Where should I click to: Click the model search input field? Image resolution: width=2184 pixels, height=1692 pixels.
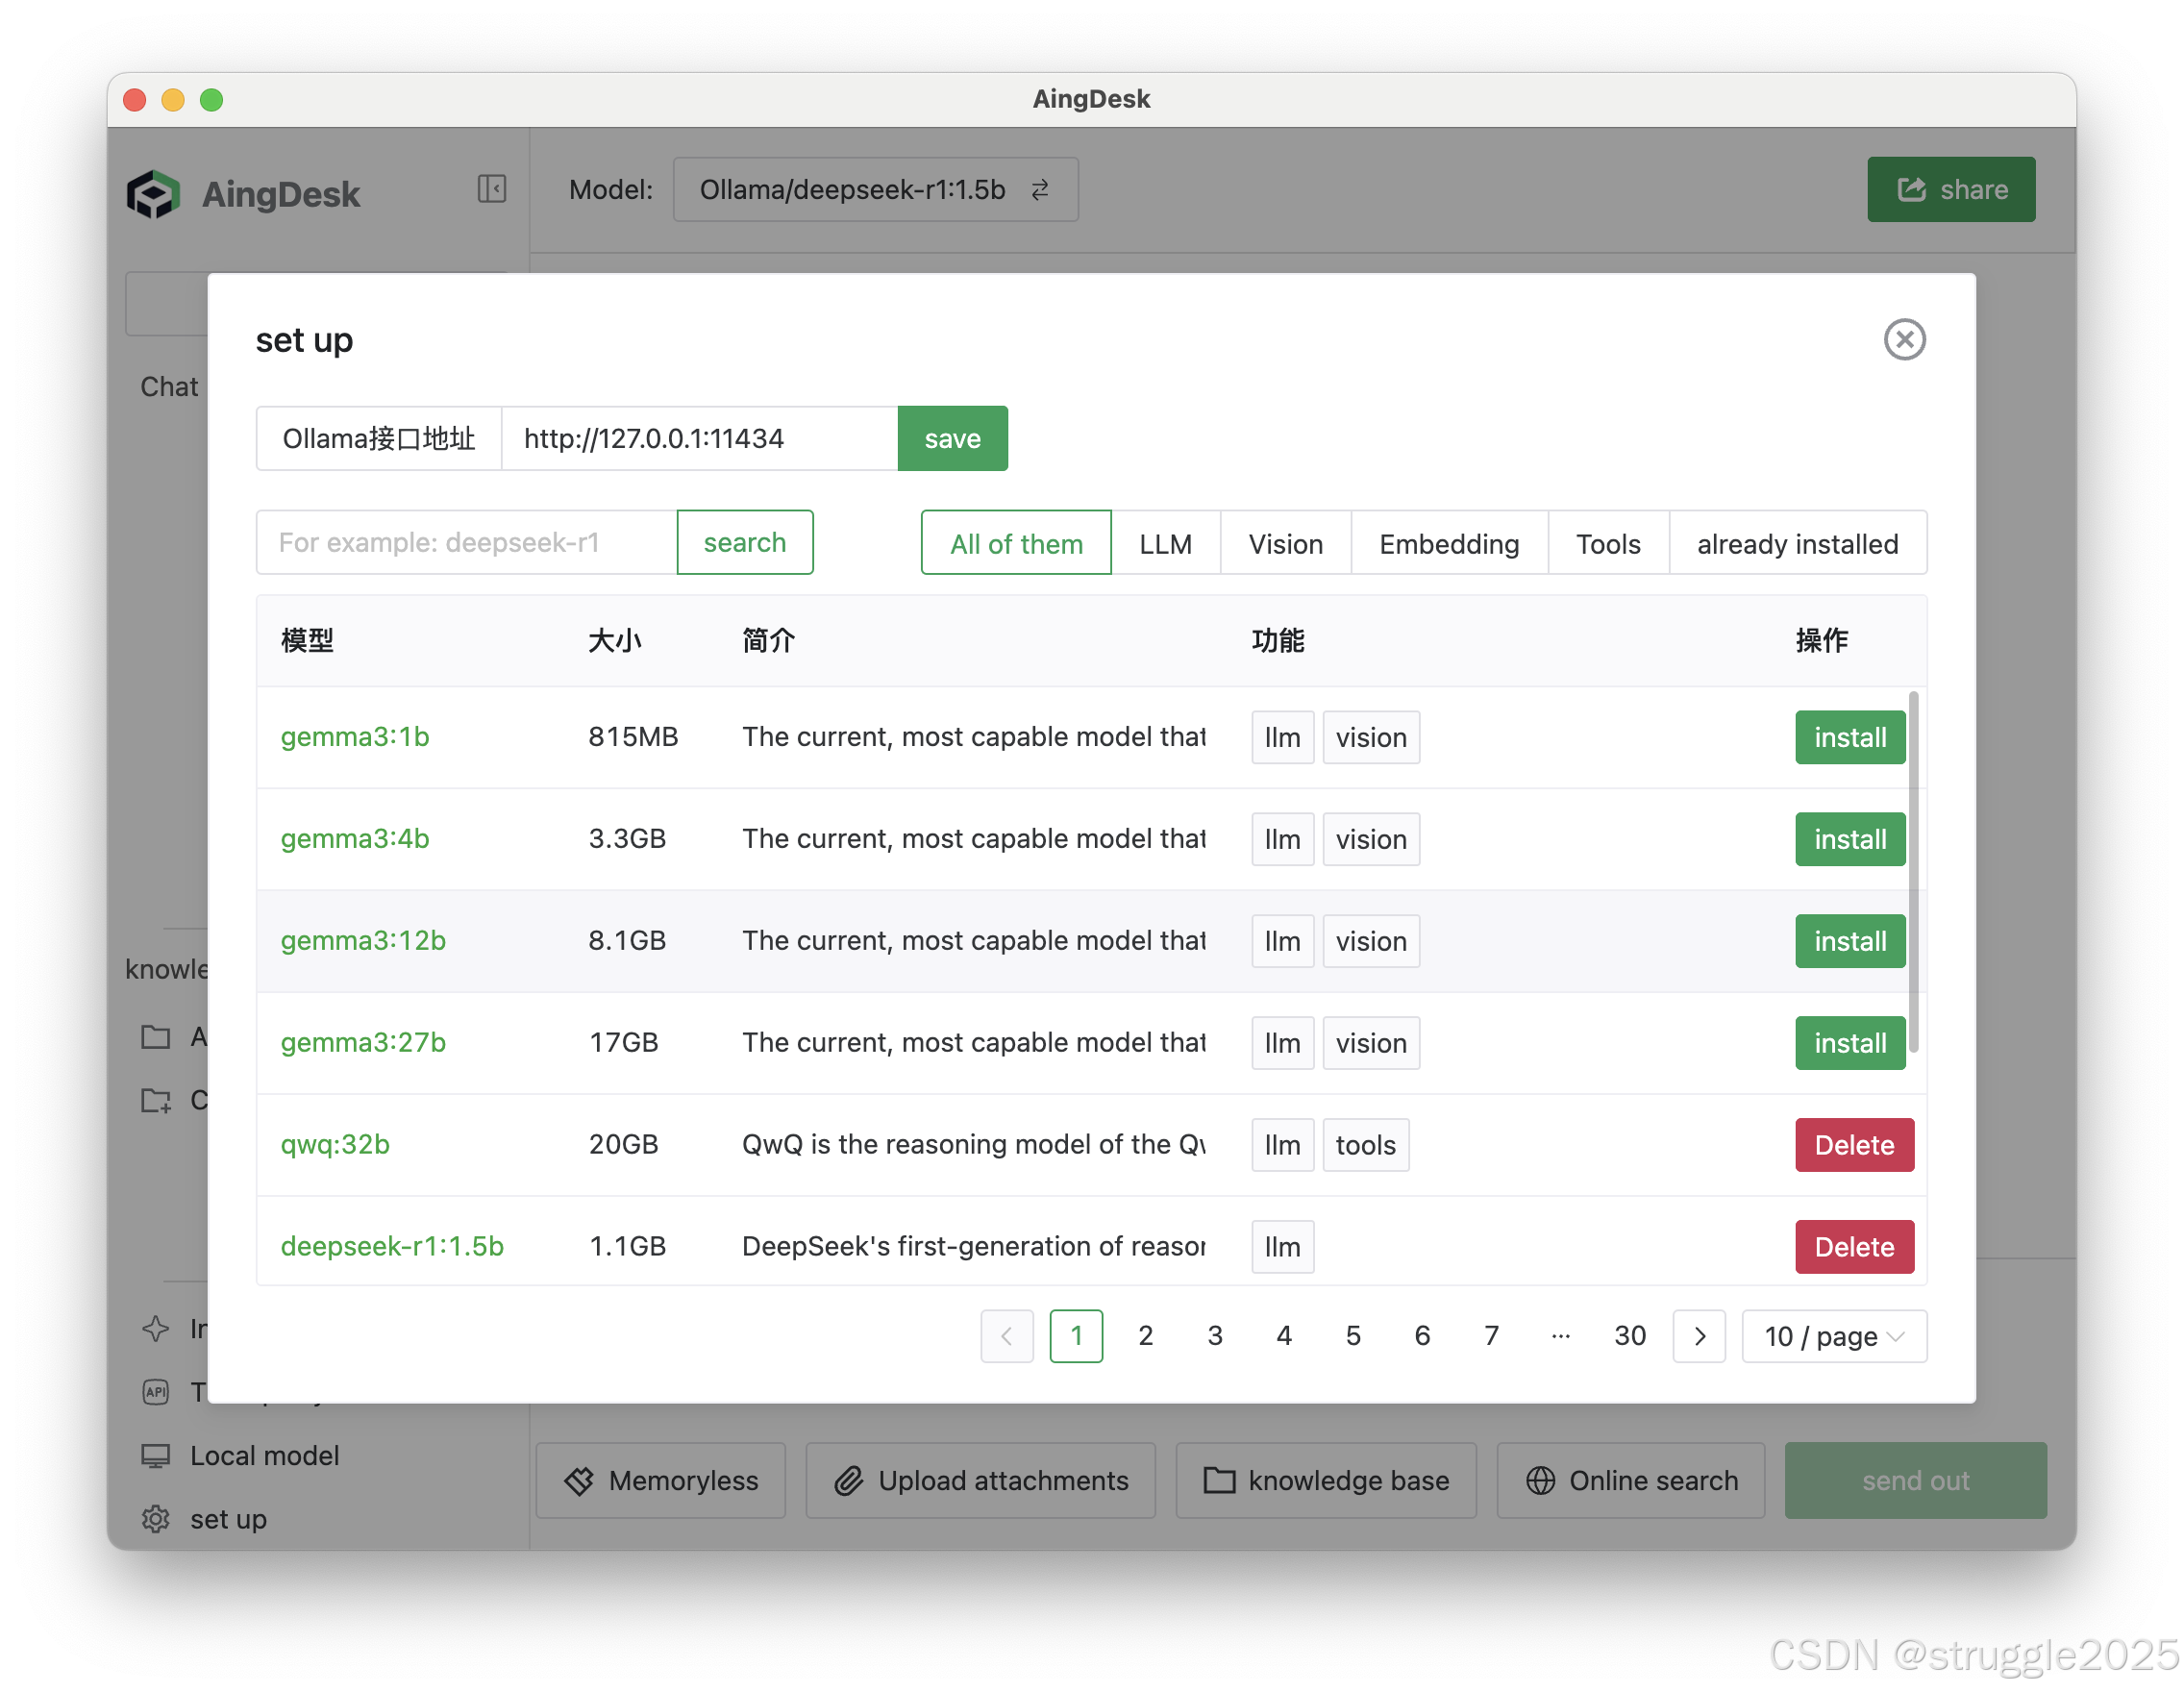tap(466, 543)
